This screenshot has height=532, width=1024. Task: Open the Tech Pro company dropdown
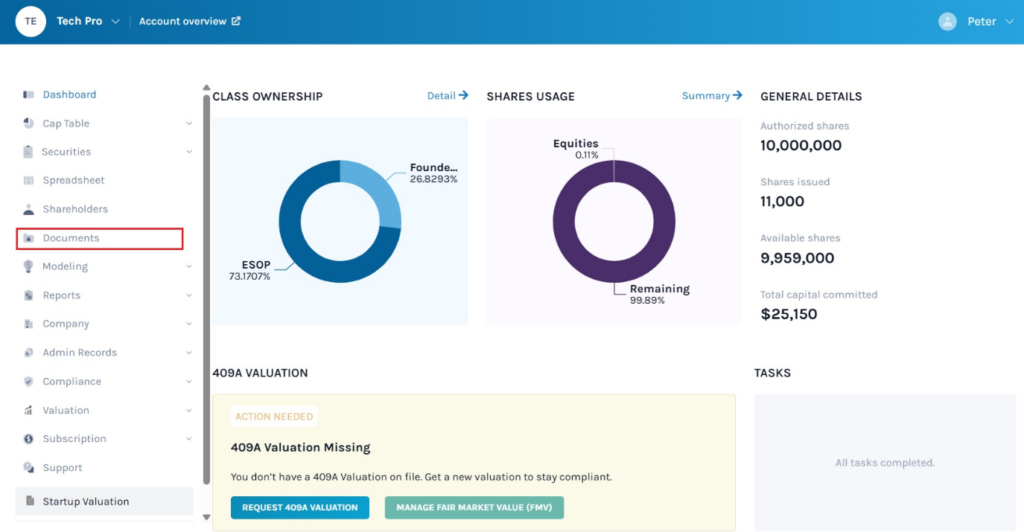(x=115, y=21)
